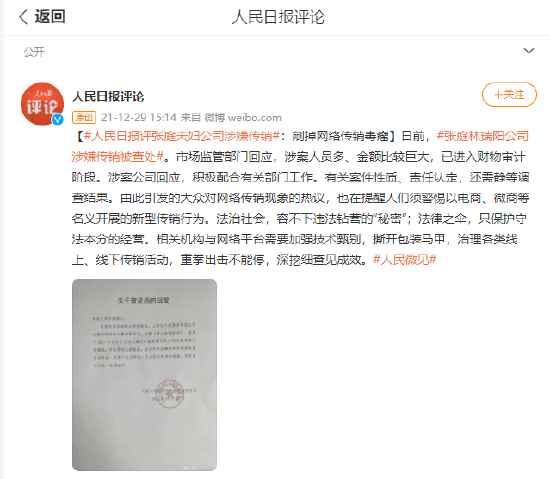
Task: Go back via the 返回 label
Action: pyautogui.click(x=50, y=16)
